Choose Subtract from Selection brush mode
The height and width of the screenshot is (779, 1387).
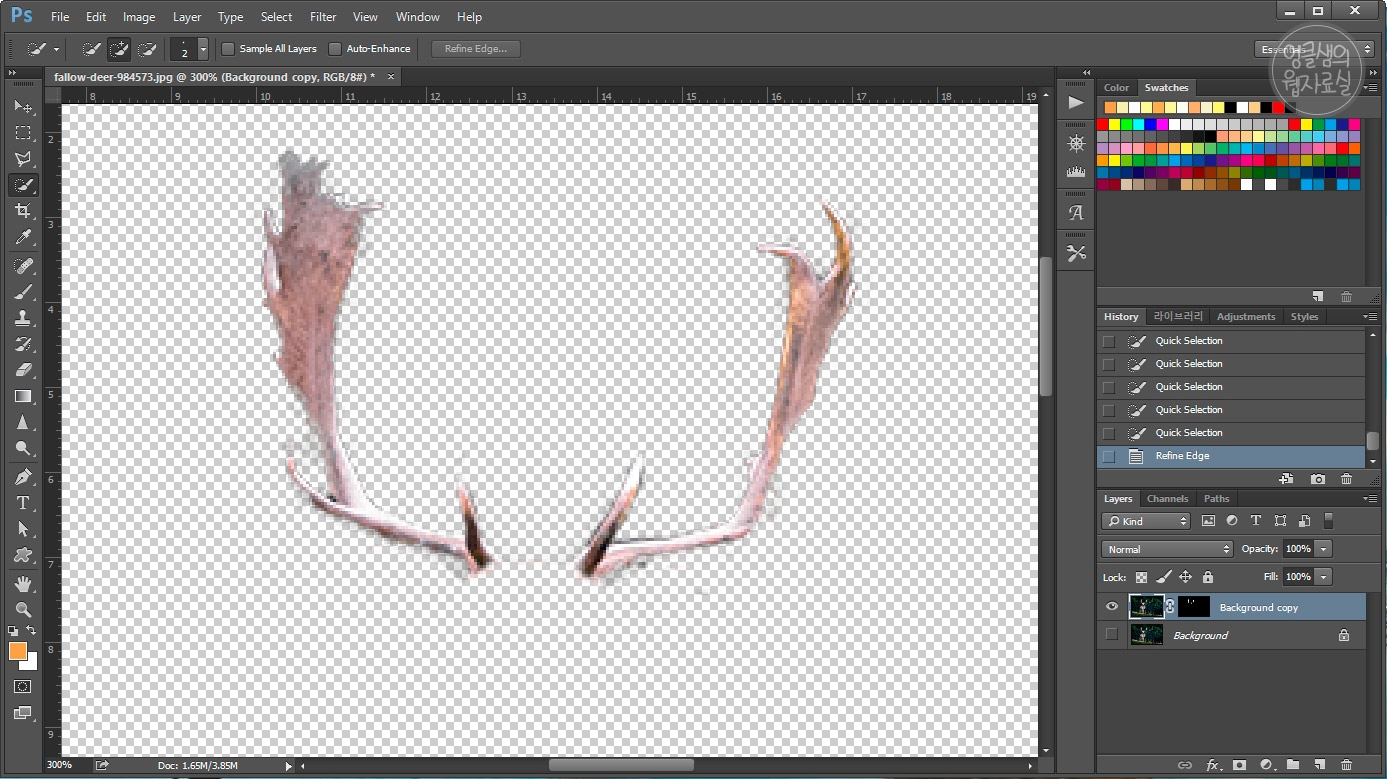pyautogui.click(x=147, y=48)
